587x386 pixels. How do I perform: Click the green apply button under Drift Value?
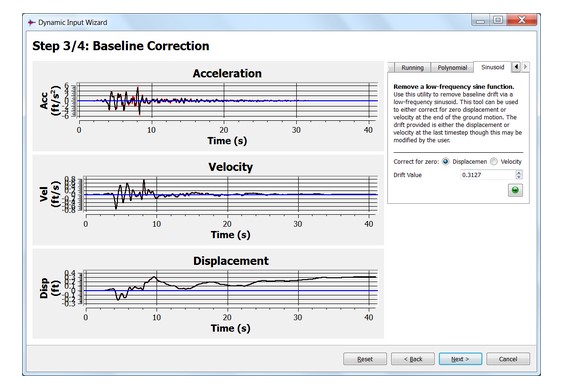pyautogui.click(x=515, y=191)
